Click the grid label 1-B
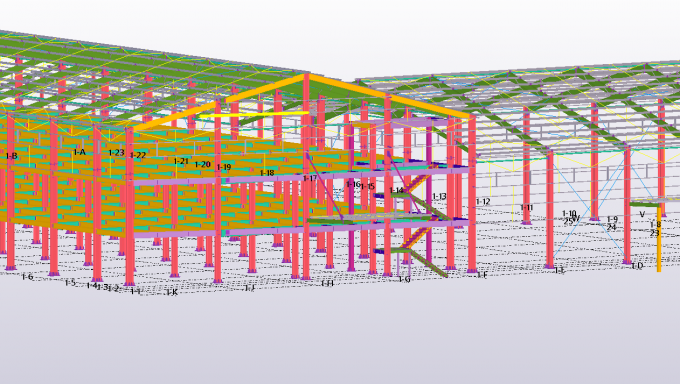The height and width of the screenshot is (384, 680). coord(11,156)
